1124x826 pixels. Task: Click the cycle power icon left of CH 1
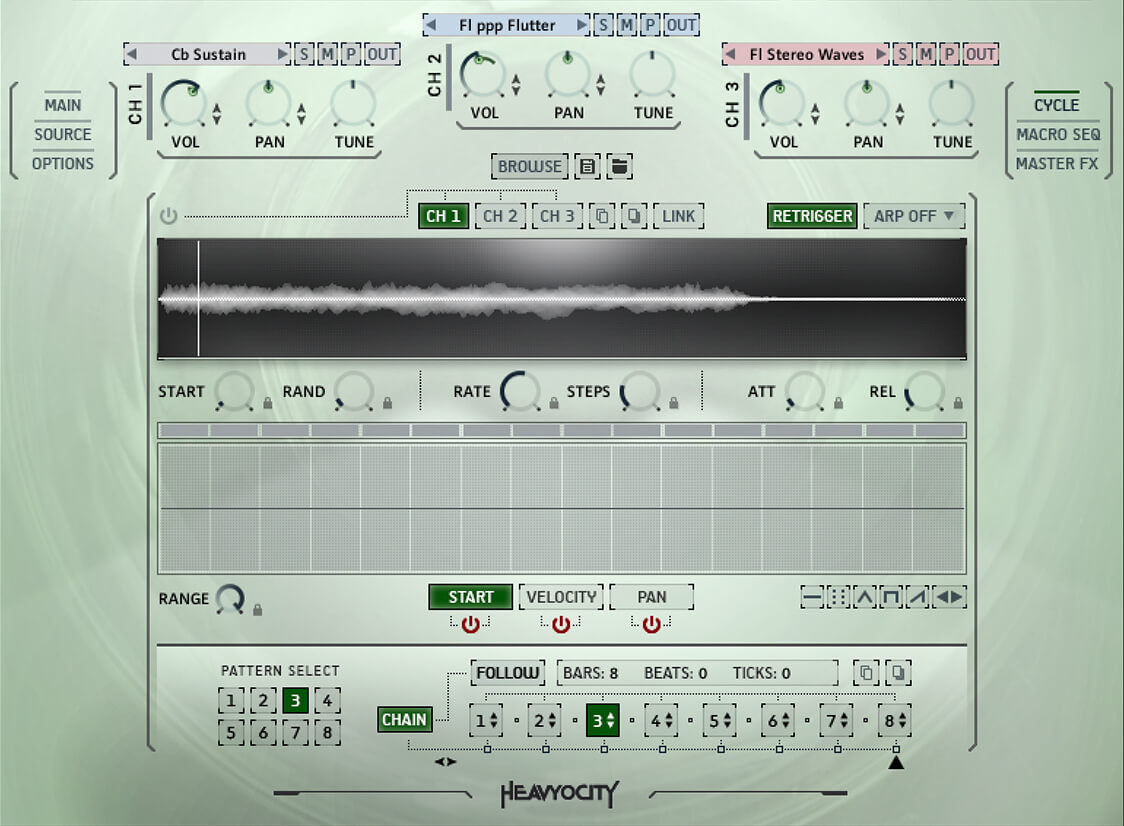tap(168, 216)
